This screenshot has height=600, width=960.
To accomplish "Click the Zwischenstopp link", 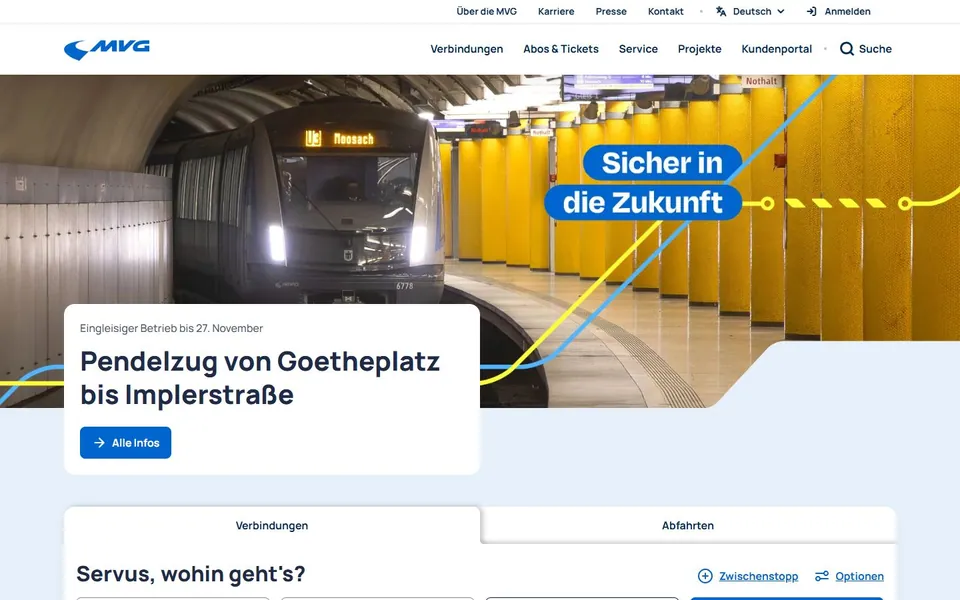I will (x=759, y=576).
